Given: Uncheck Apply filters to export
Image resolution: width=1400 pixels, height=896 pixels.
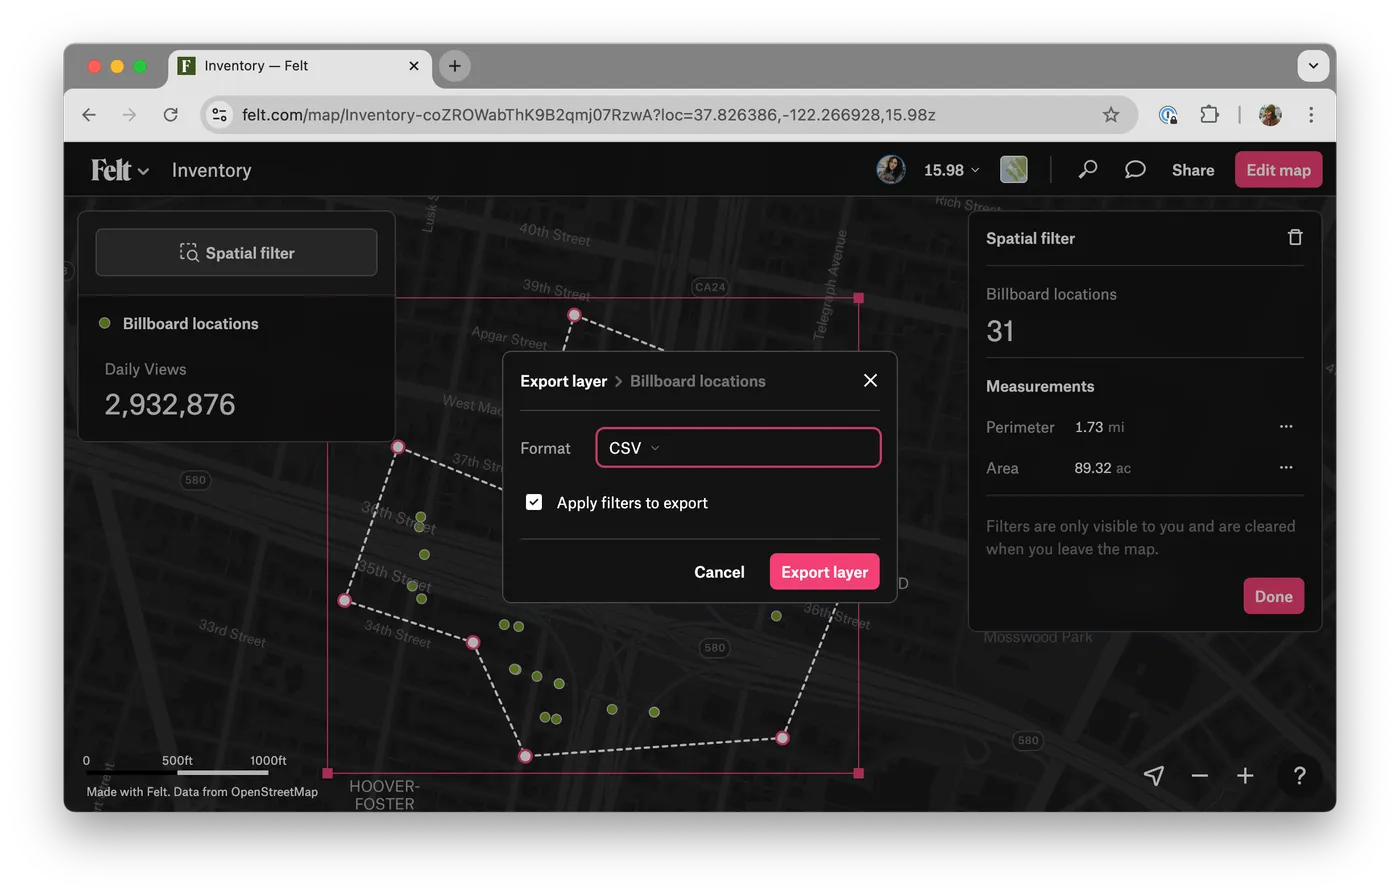Looking at the screenshot, I should (x=534, y=502).
